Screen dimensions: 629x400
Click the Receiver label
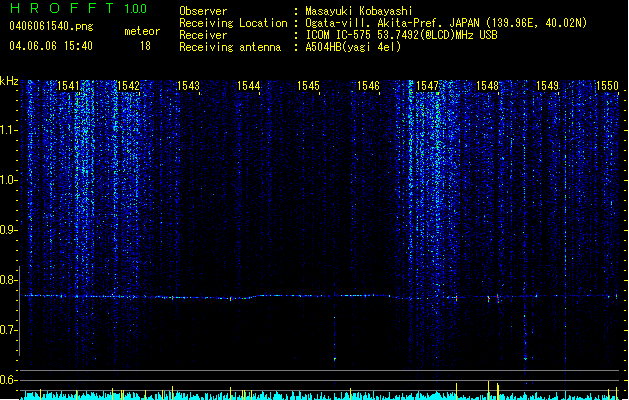pyautogui.click(x=203, y=35)
